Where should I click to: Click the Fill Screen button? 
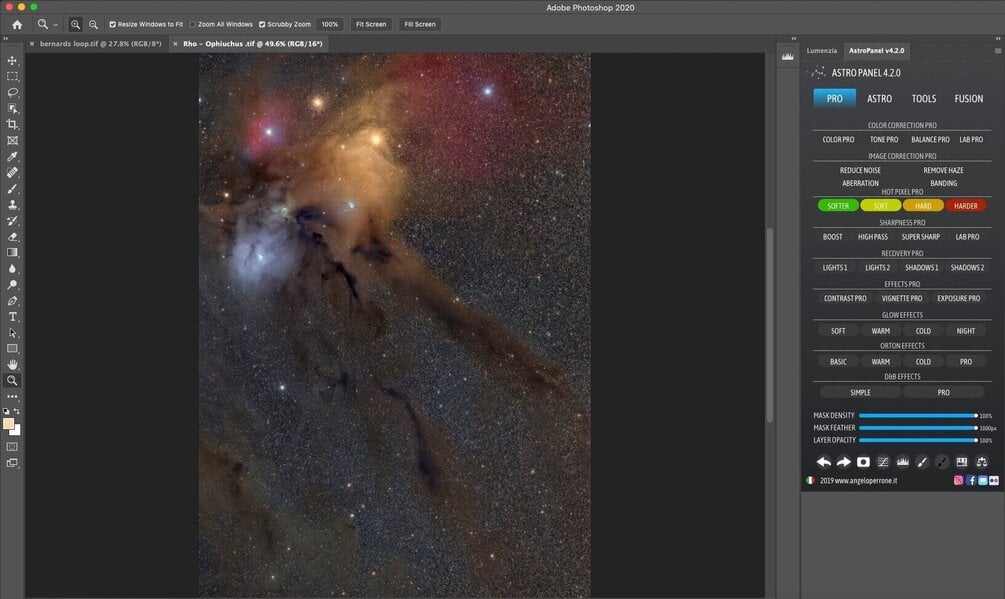pos(420,24)
